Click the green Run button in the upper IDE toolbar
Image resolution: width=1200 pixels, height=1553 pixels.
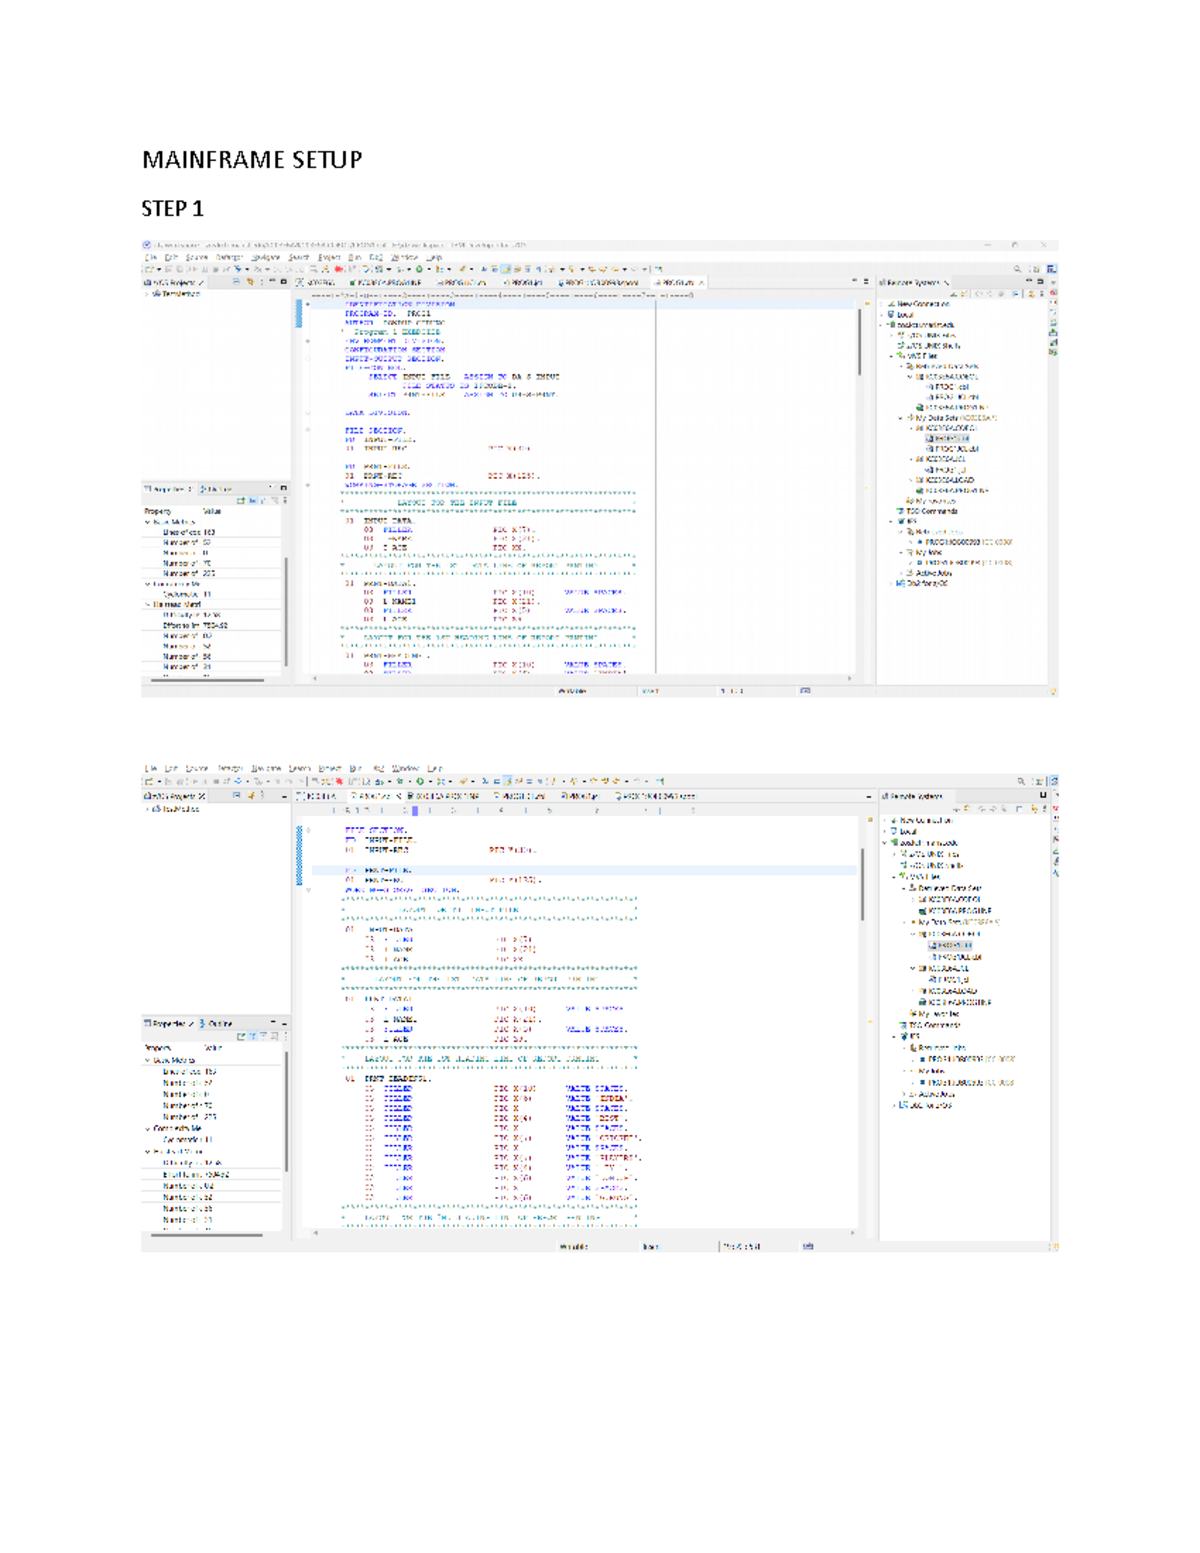click(419, 269)
